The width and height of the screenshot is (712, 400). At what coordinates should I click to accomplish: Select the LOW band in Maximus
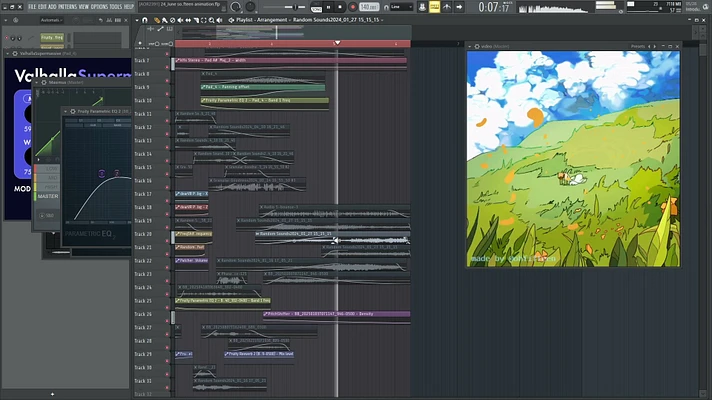coord(48,168)
